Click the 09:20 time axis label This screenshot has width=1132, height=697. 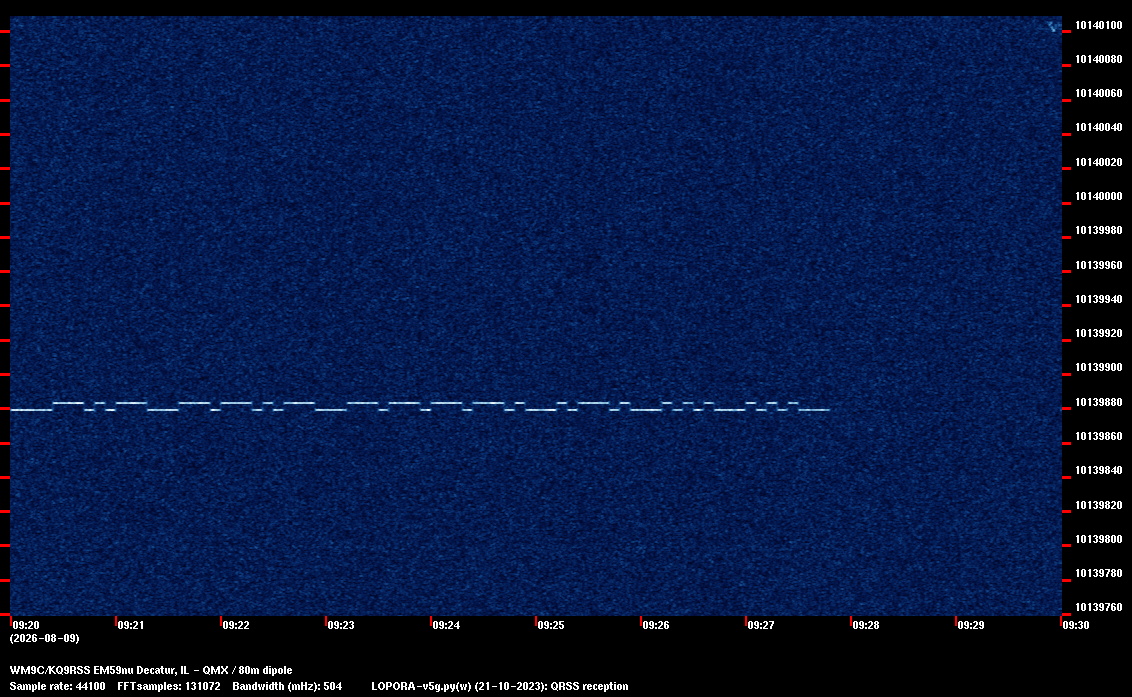26,625
